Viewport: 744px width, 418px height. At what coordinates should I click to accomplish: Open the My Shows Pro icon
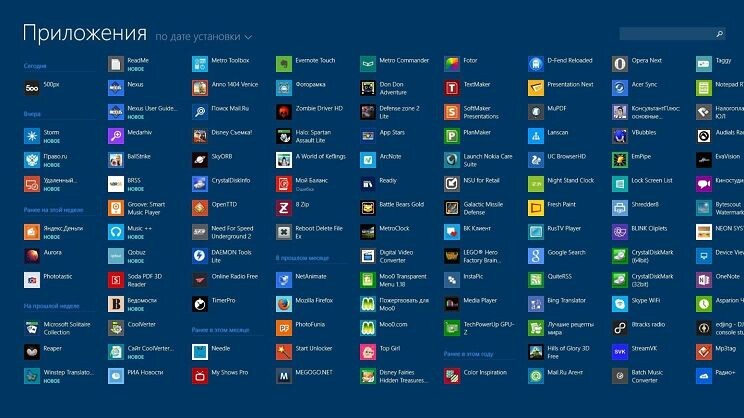pyautogui.click(x=200, y=376)
